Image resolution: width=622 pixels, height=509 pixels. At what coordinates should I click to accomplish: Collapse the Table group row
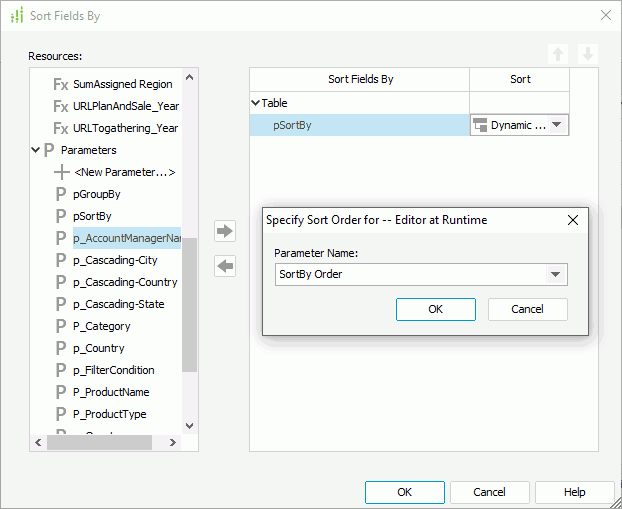pos(256,103)
